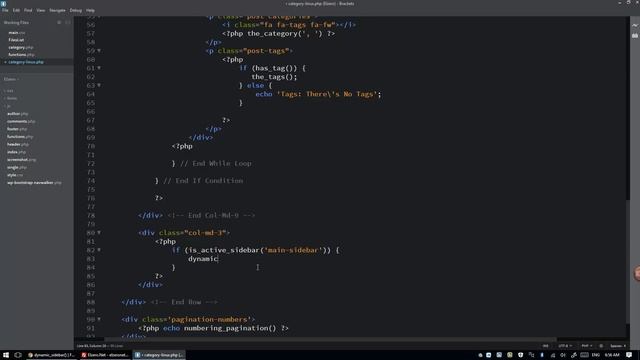Screen dimensions: 640x360
Task: Switch to the dynamic_sidebar Chrome taskbar window
Action: [51, 355]
